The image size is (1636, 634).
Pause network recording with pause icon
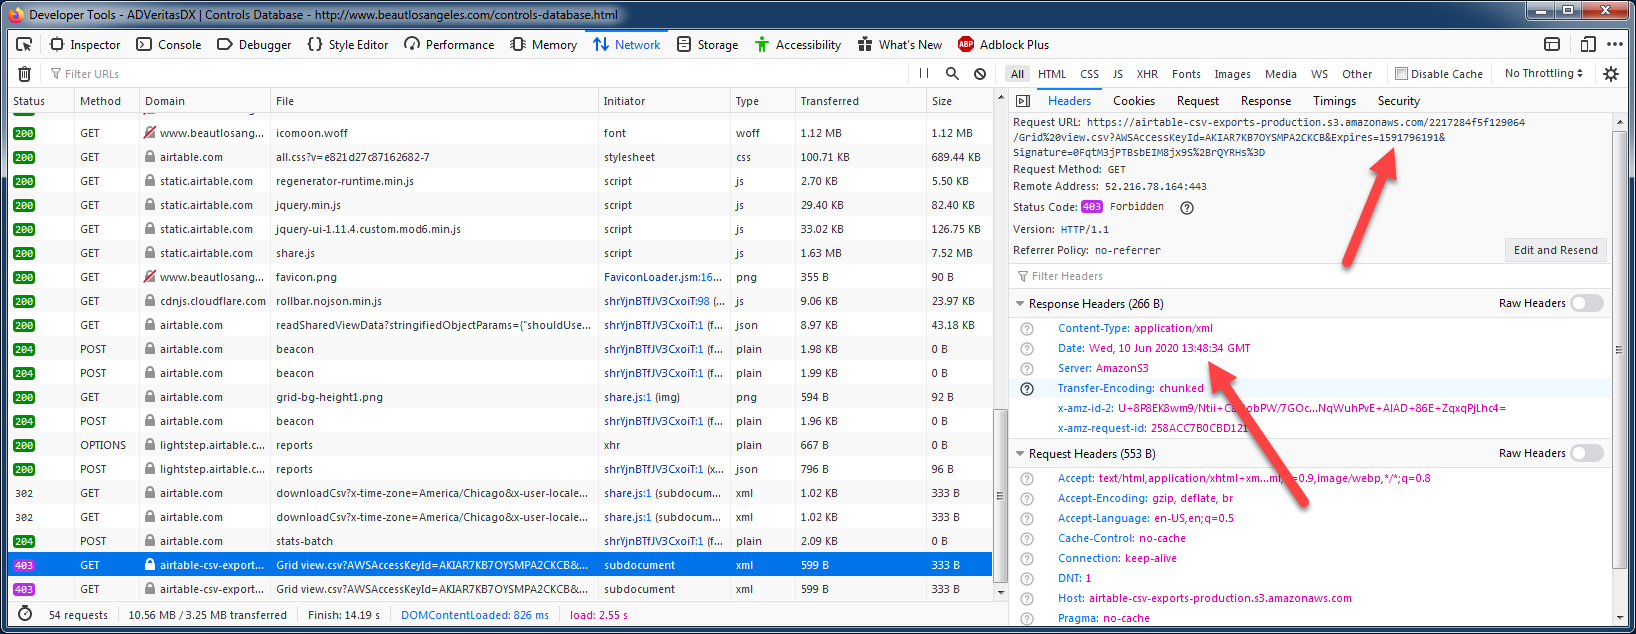coord(924,74)
